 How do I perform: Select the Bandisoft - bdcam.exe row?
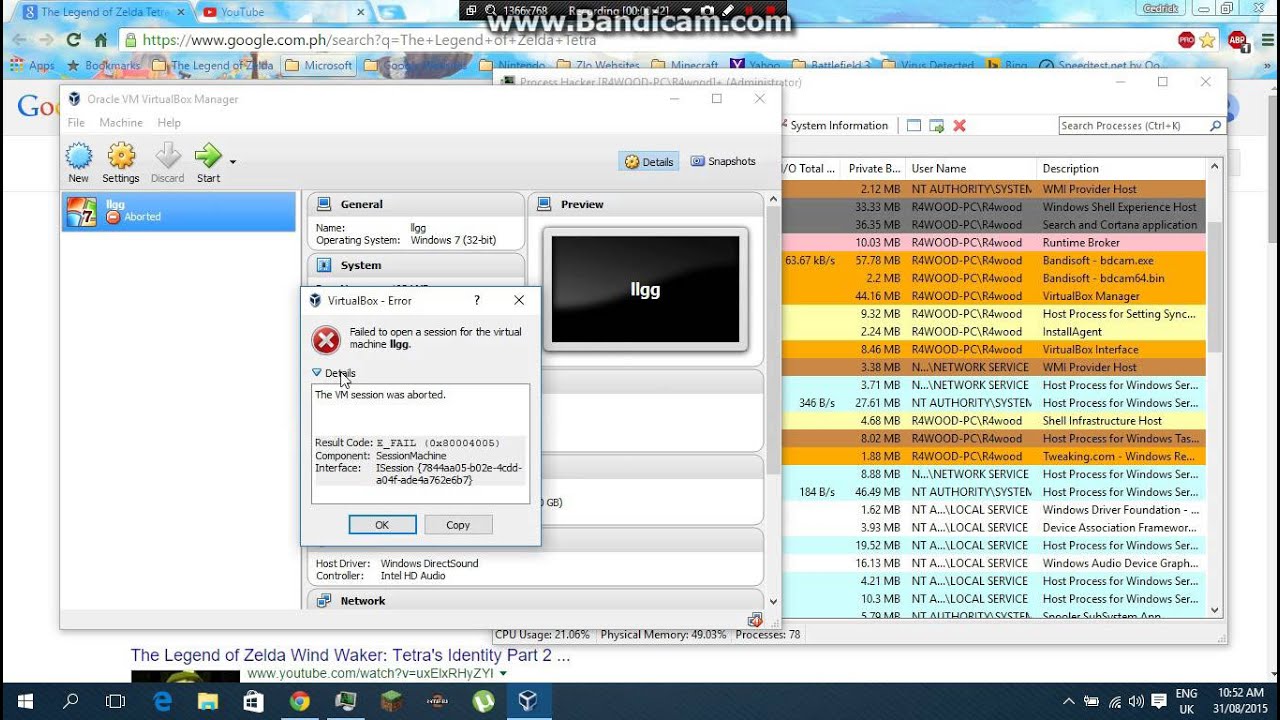[x=993, y=261]
